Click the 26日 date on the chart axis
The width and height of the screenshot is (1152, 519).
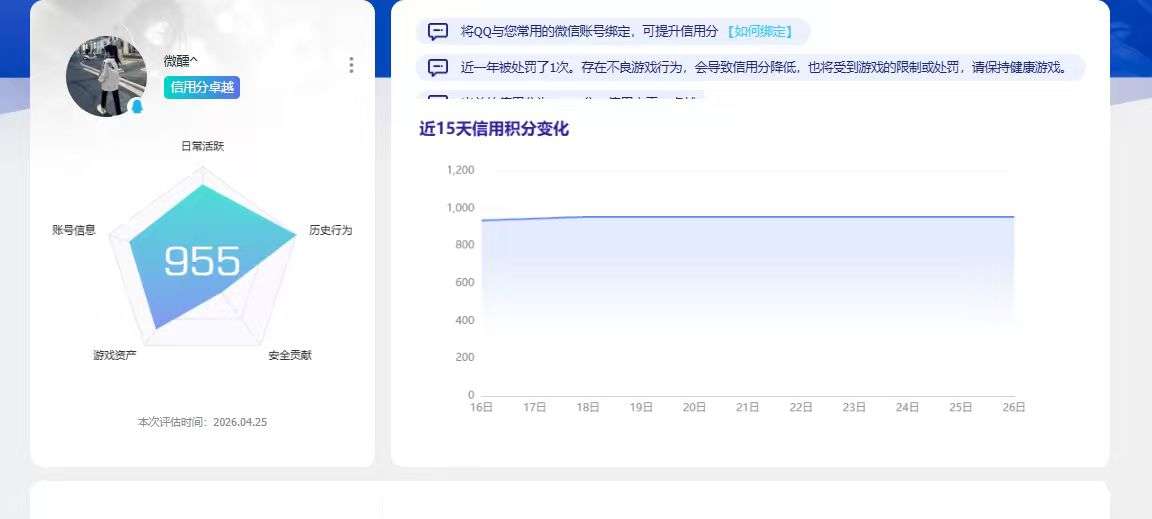pyautogui.click(x=1014, y=407)
